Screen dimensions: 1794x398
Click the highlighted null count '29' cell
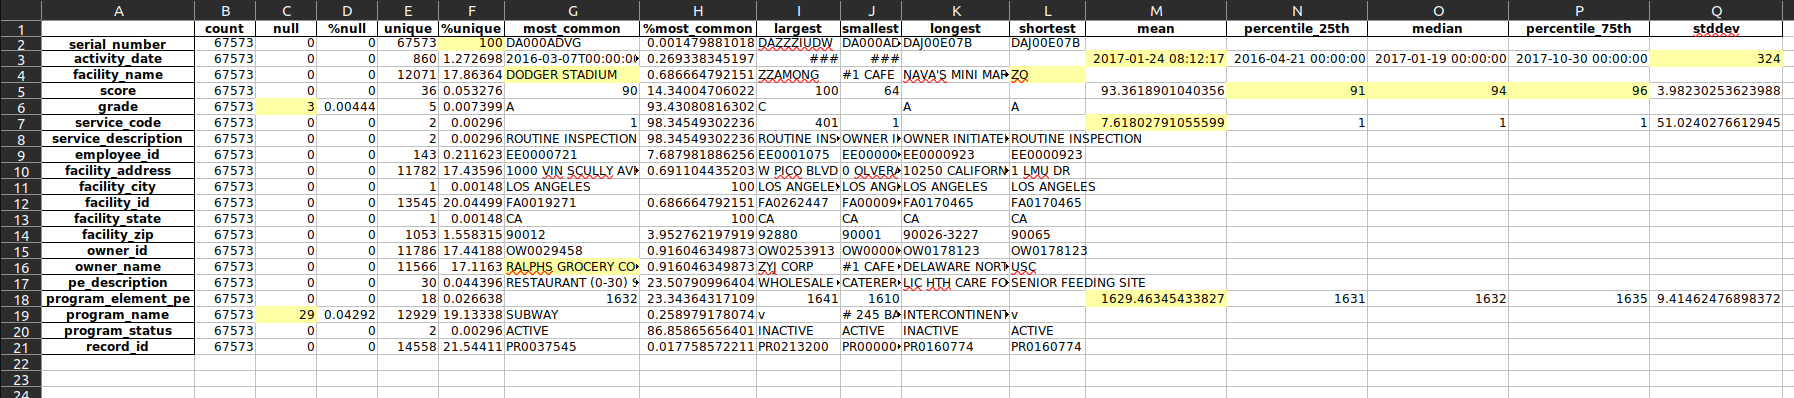[286, 315]
